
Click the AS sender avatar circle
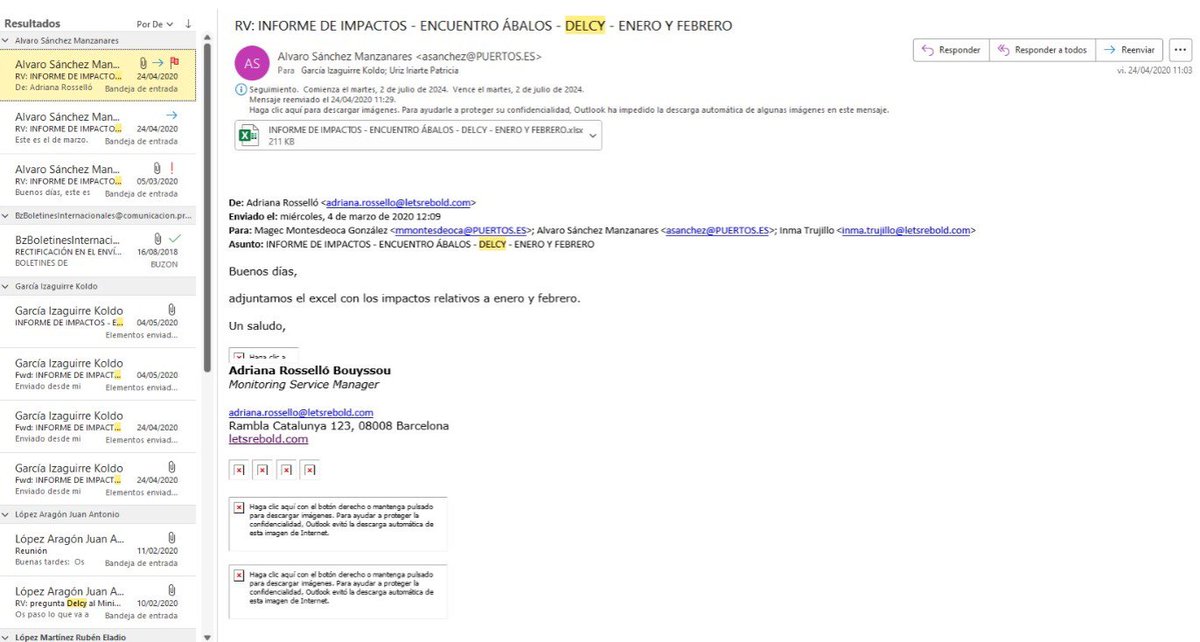pos(252,63)
